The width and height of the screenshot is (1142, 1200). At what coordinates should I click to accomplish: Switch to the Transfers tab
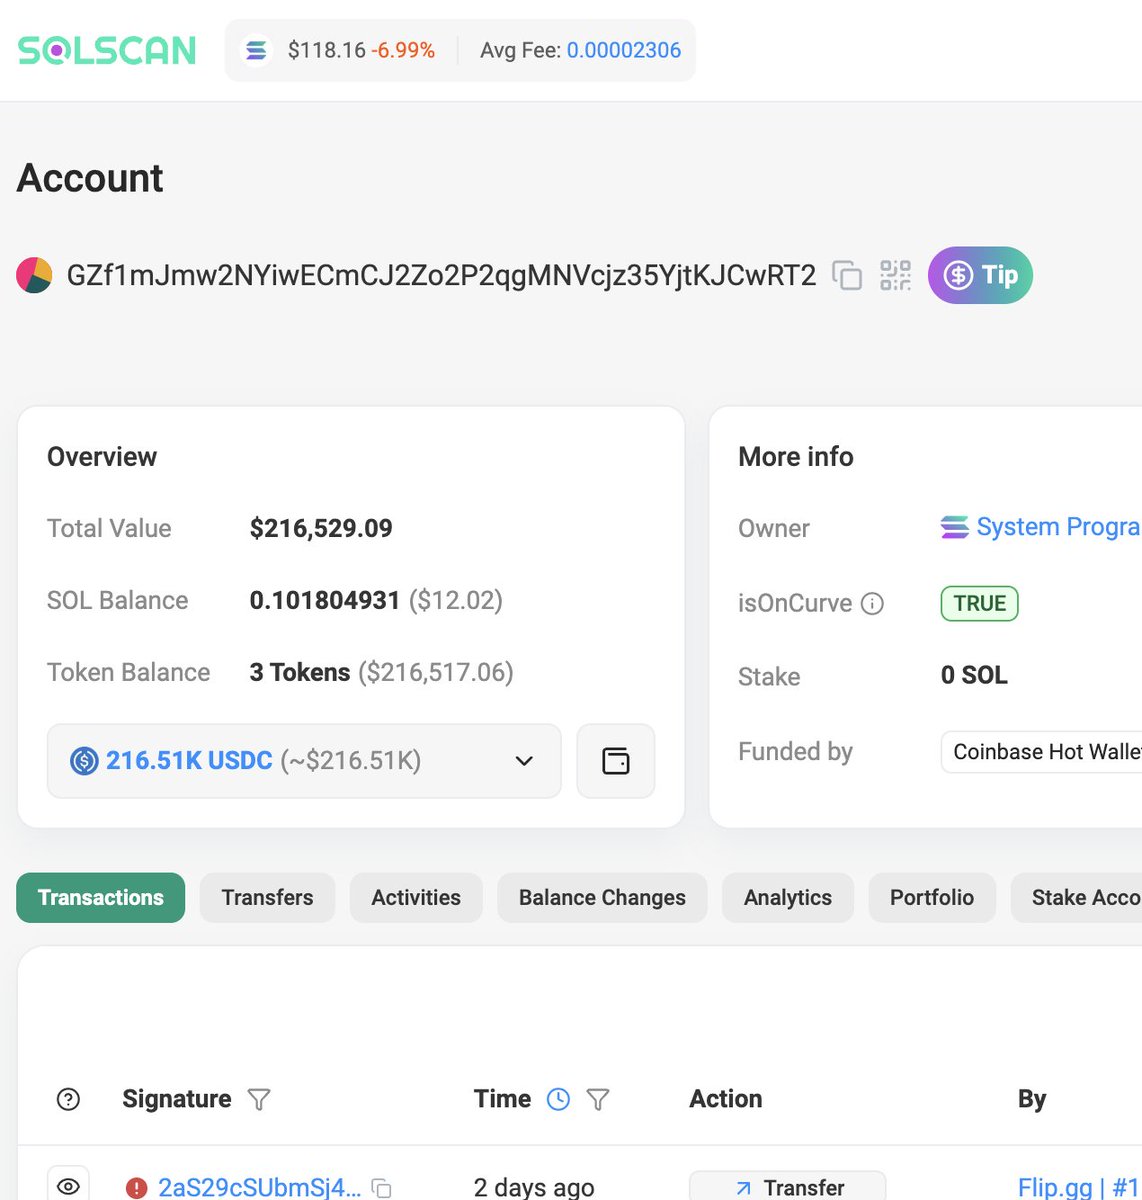point(267,898)
